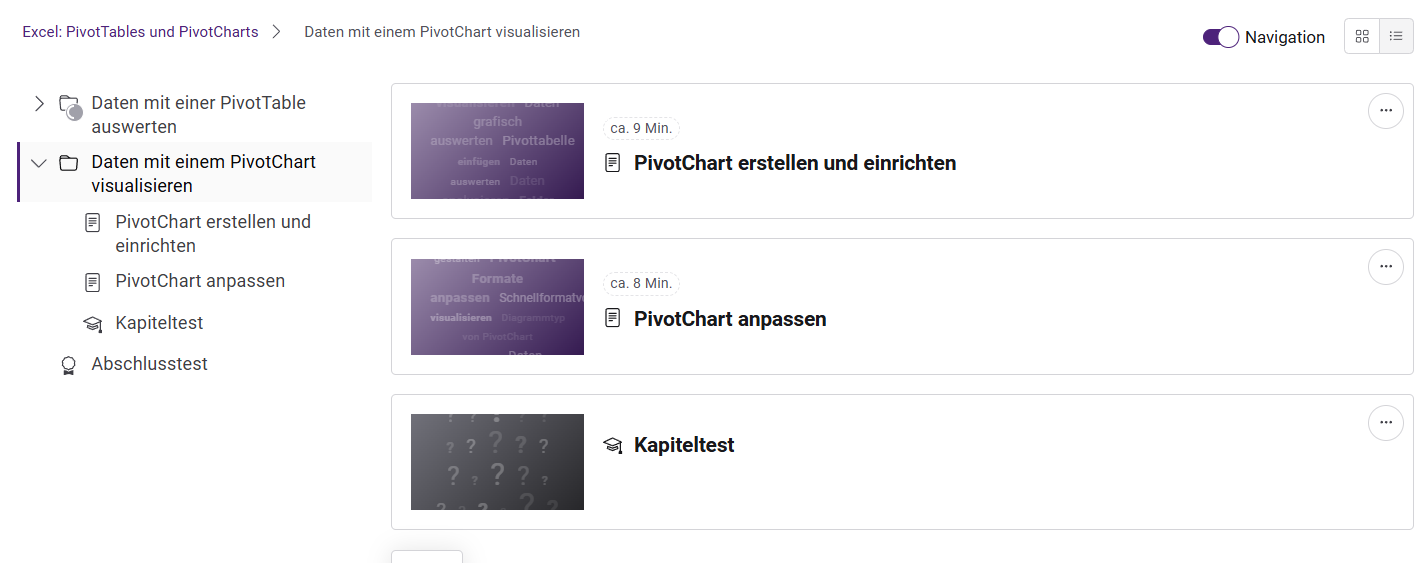Image resolution: width=1422 pixels, height=588 pixels.
Task: Click award ribbon icon beside Abschlusstest
Action: pyautogui.click(x=69, y=365)
